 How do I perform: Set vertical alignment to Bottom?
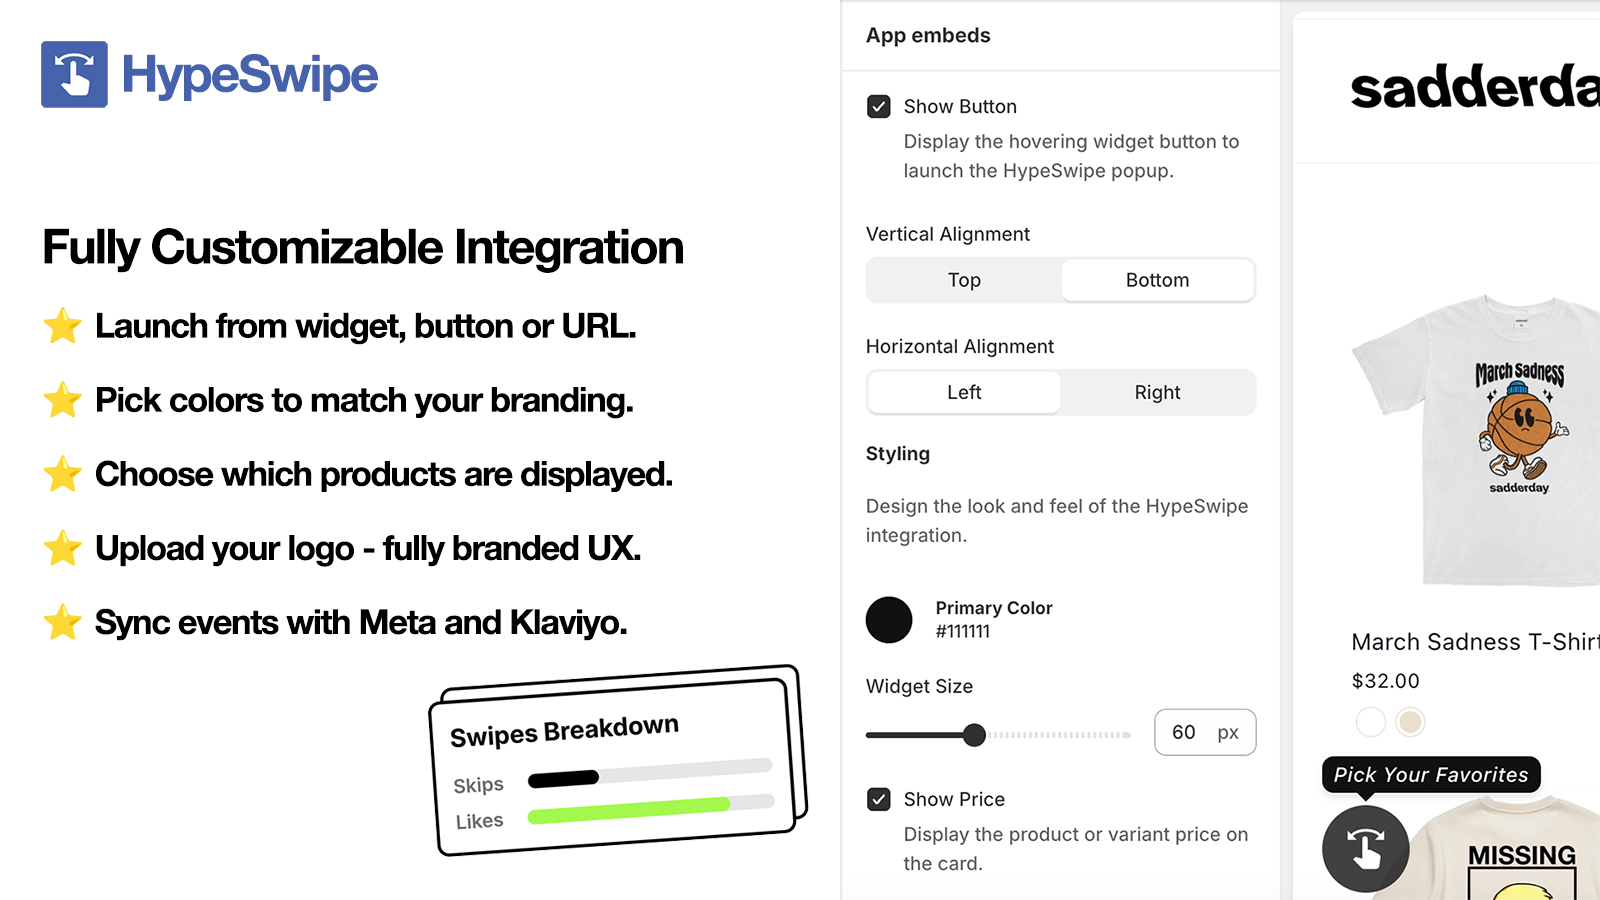[1157, 280]
